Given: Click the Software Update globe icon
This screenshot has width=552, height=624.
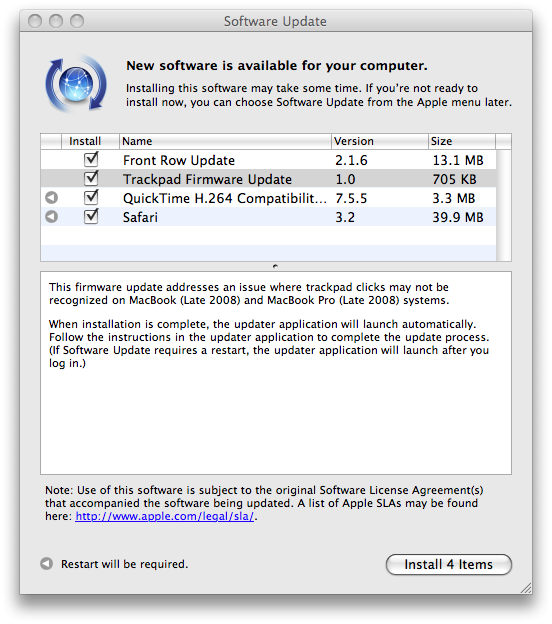Looking at the screenshot, I should 76,84.
